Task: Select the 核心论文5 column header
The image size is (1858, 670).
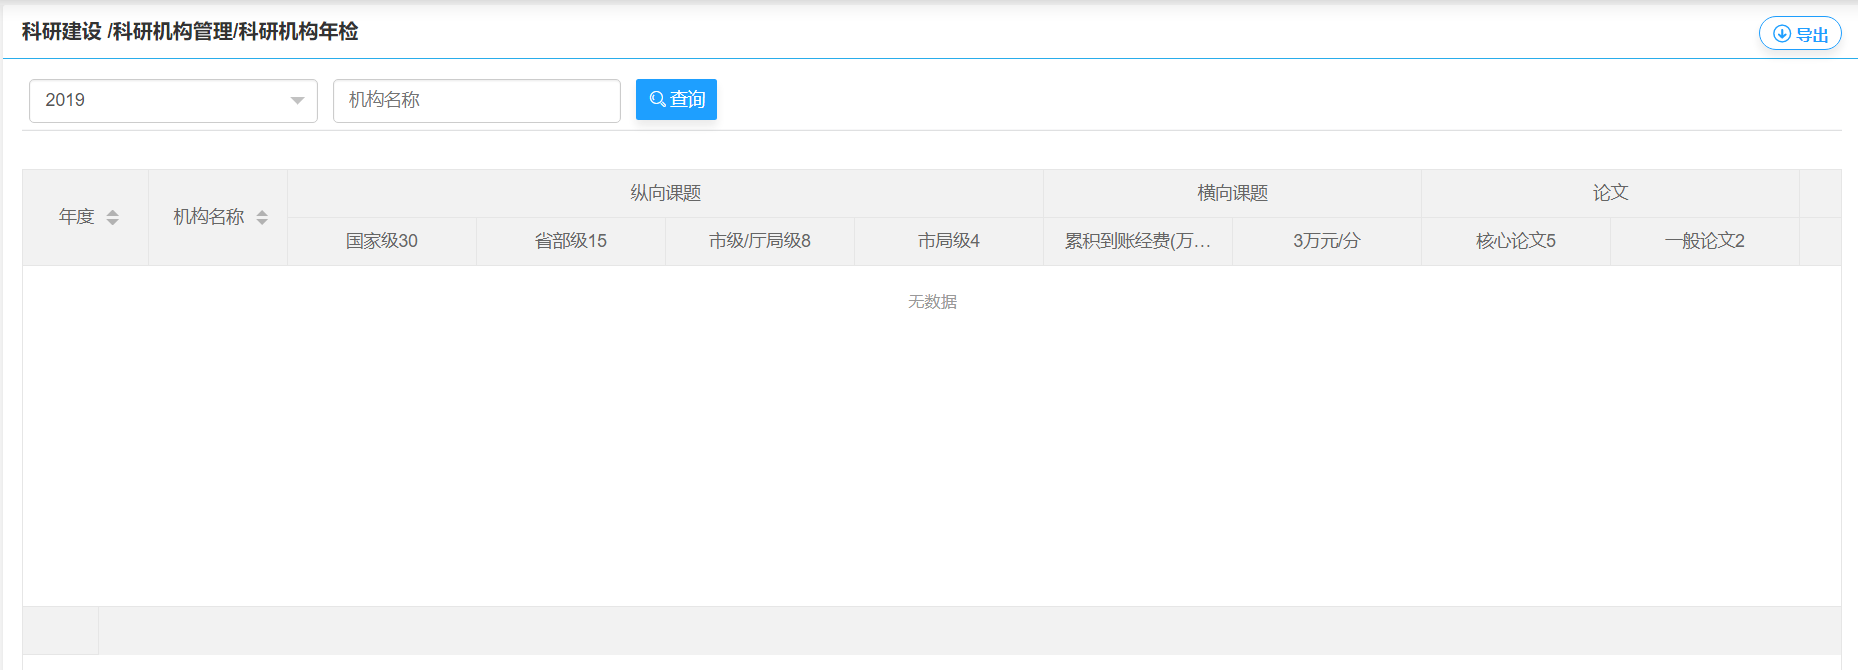Action: pos(1515,241)
